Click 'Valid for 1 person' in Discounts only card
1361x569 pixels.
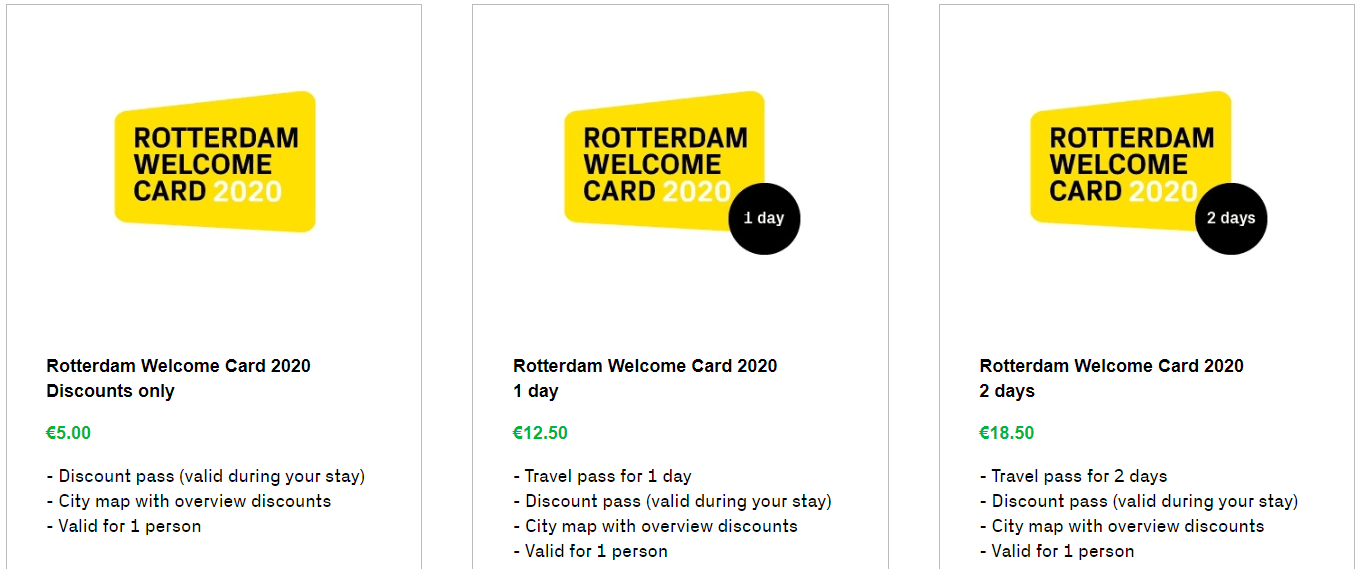click(x=124, y=526)
